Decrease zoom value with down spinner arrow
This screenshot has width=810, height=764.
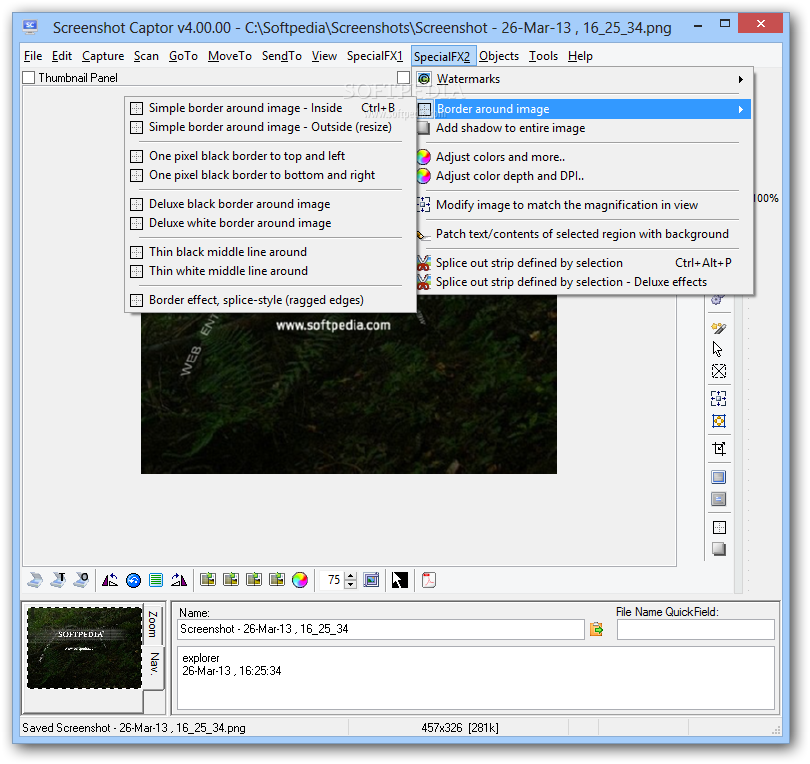click(x=351, y=584)
